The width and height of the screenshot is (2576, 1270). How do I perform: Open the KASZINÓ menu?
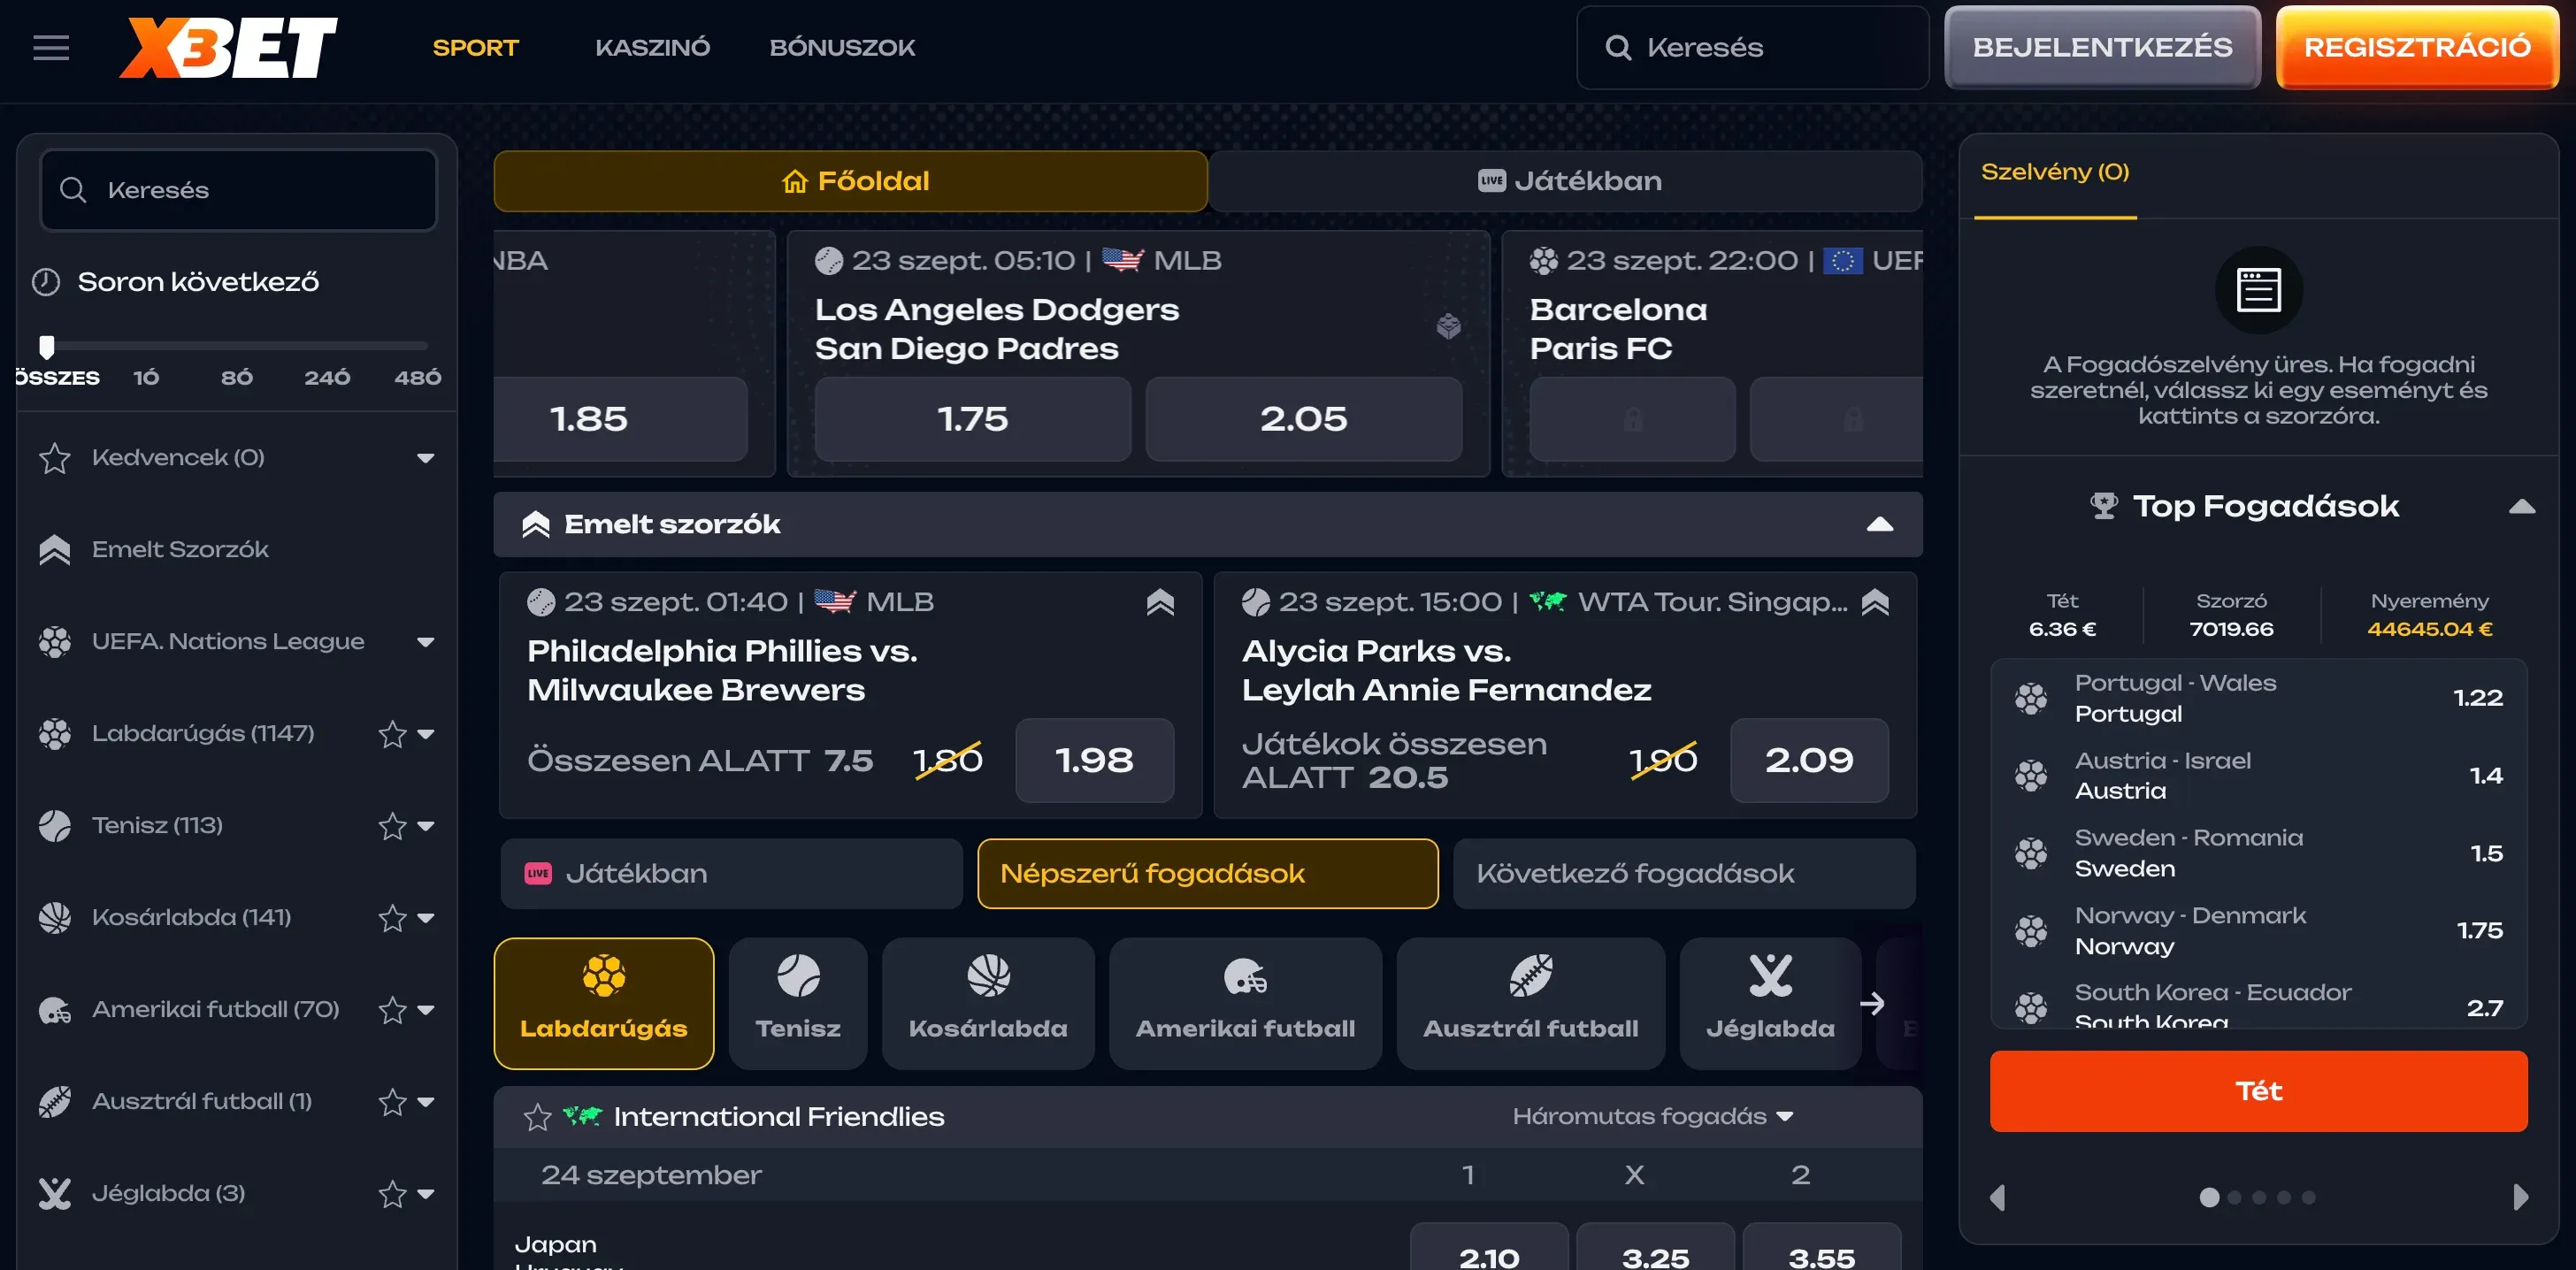[x=652, y=47]
